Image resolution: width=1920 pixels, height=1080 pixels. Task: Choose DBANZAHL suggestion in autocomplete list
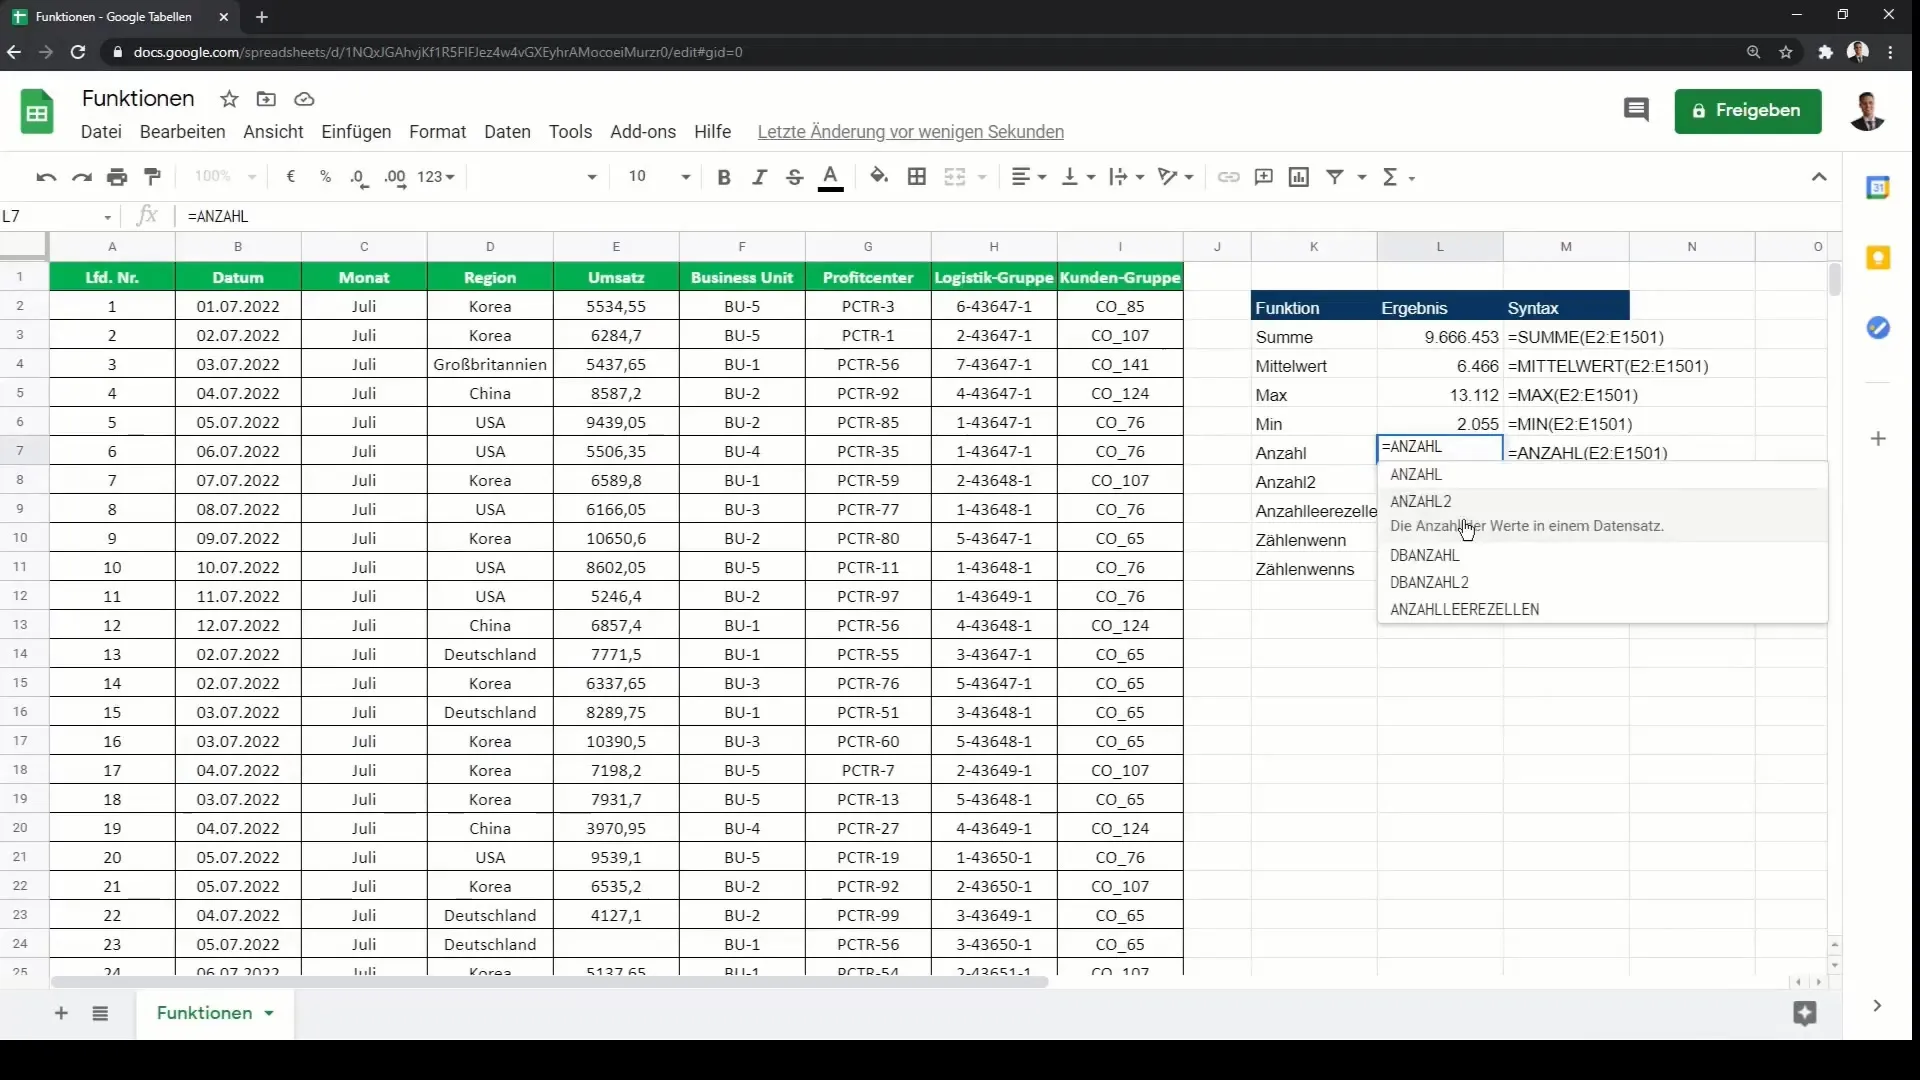(x=1602, y=556)
